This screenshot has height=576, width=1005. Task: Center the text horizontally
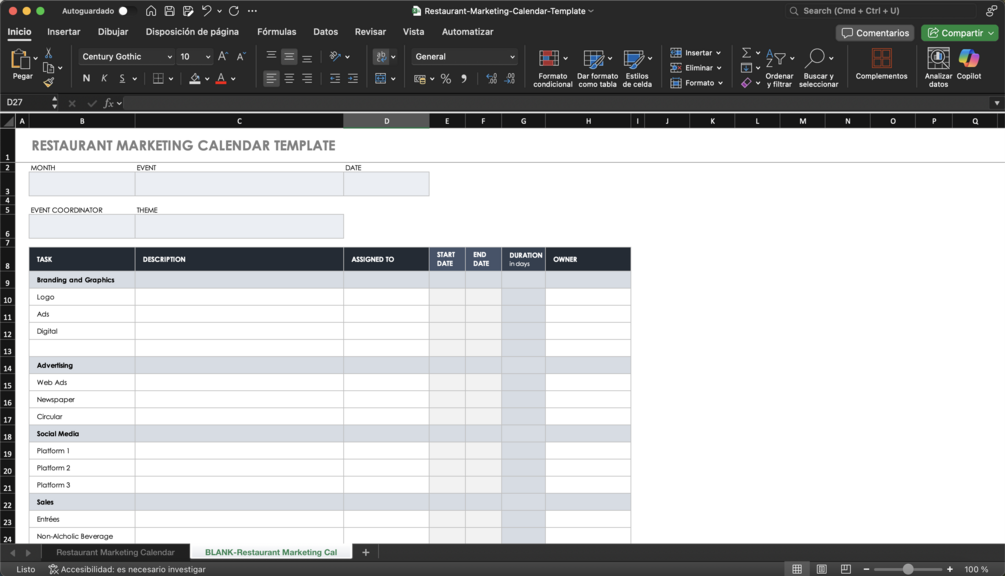coord(289,78)
